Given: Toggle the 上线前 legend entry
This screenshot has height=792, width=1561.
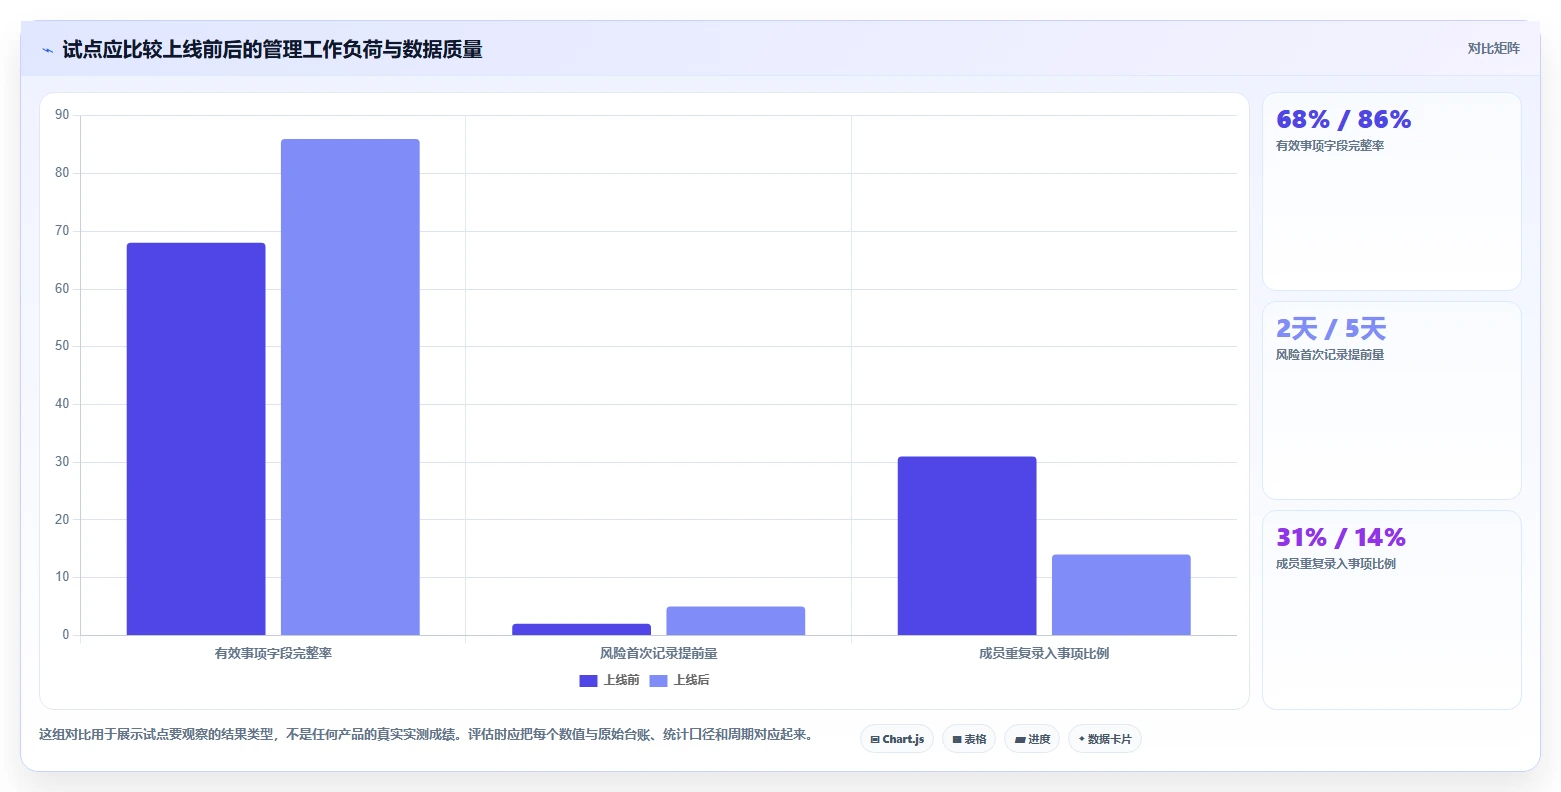Looking at the screenshot, I should tap(609, 680).
